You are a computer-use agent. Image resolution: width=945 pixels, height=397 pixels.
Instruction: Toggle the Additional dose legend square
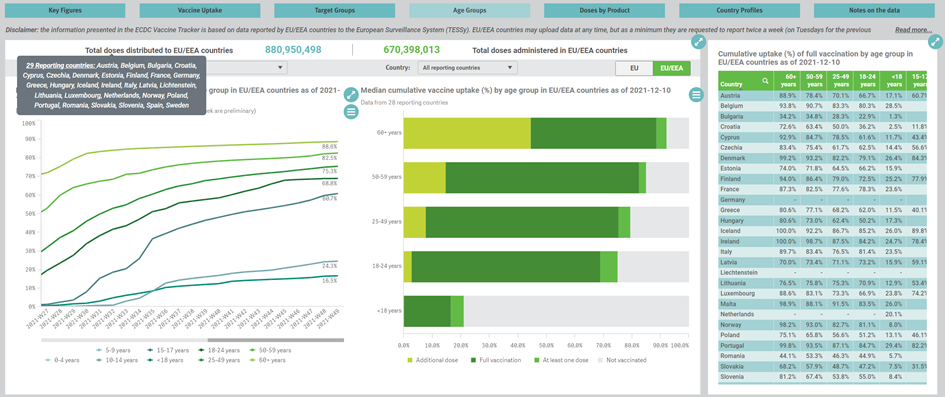410,360
